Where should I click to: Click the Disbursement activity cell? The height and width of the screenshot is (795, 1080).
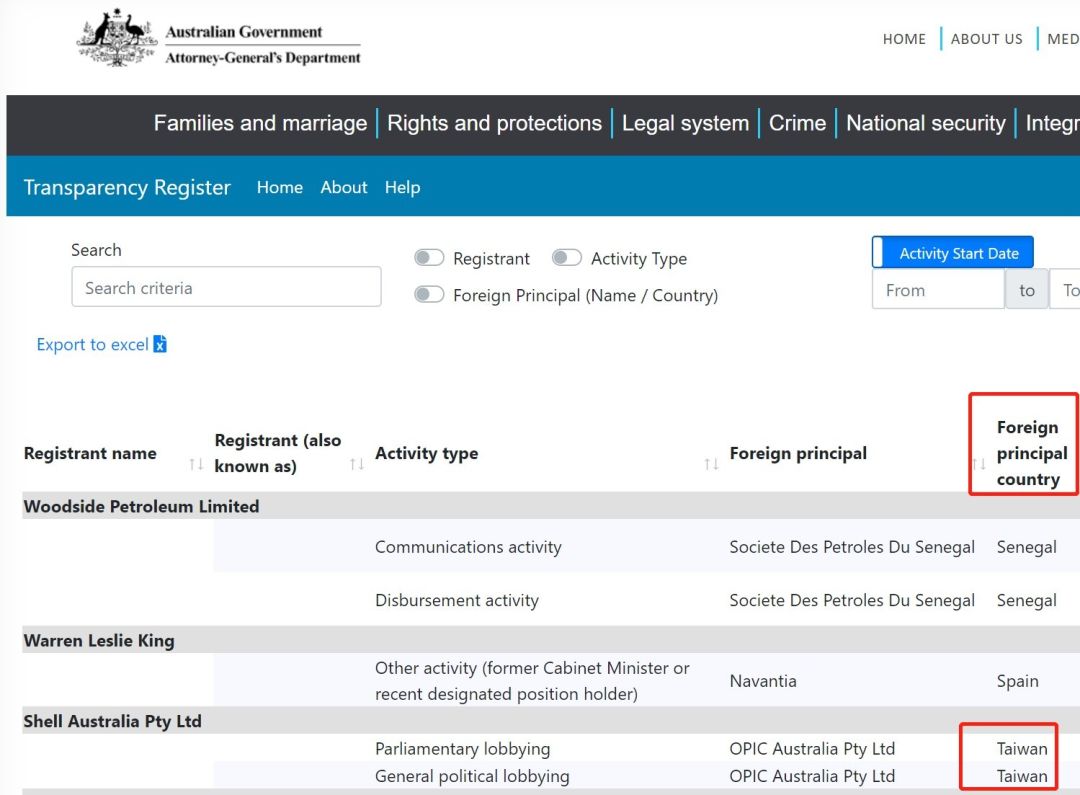pos(457,601)
